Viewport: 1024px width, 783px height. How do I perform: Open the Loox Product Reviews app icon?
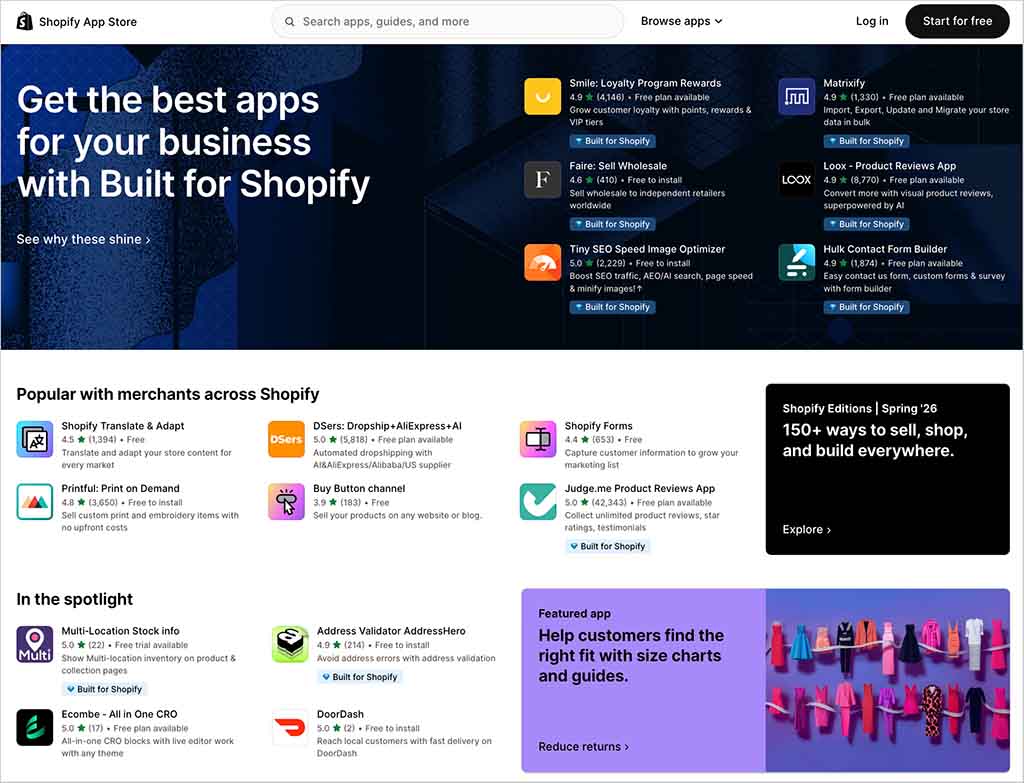tap(797, 180)
